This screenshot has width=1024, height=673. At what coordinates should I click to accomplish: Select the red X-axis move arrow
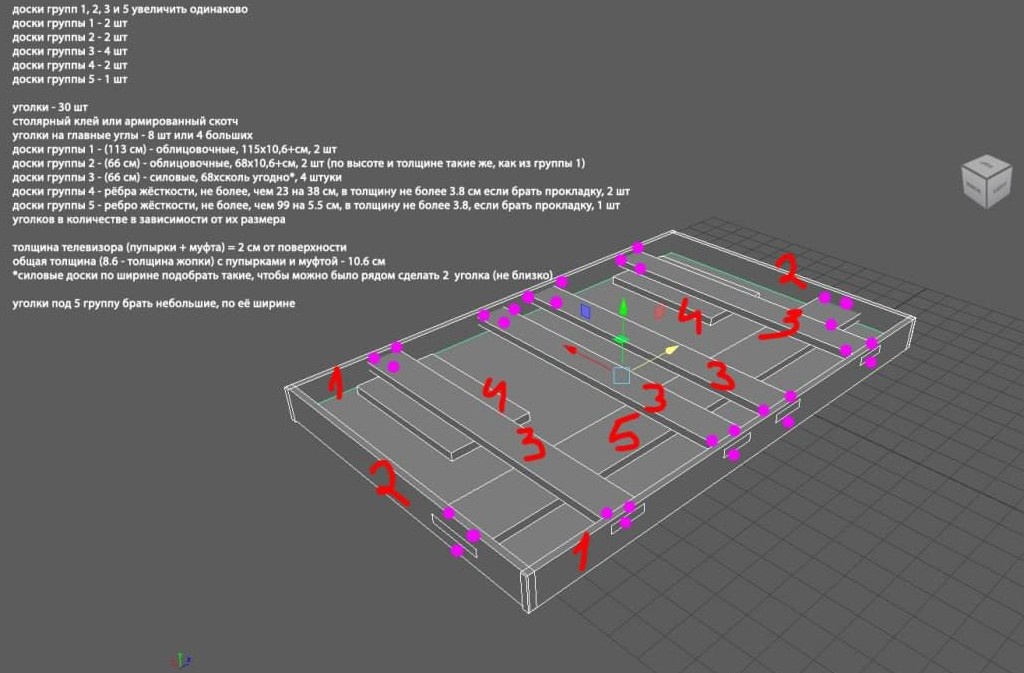(x=571, y=351)
